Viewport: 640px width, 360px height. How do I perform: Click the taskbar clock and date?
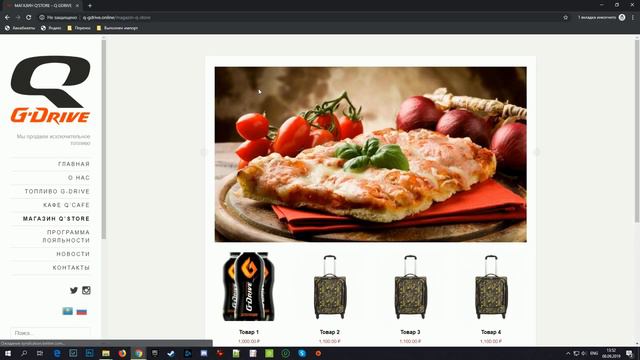[611, 353]
